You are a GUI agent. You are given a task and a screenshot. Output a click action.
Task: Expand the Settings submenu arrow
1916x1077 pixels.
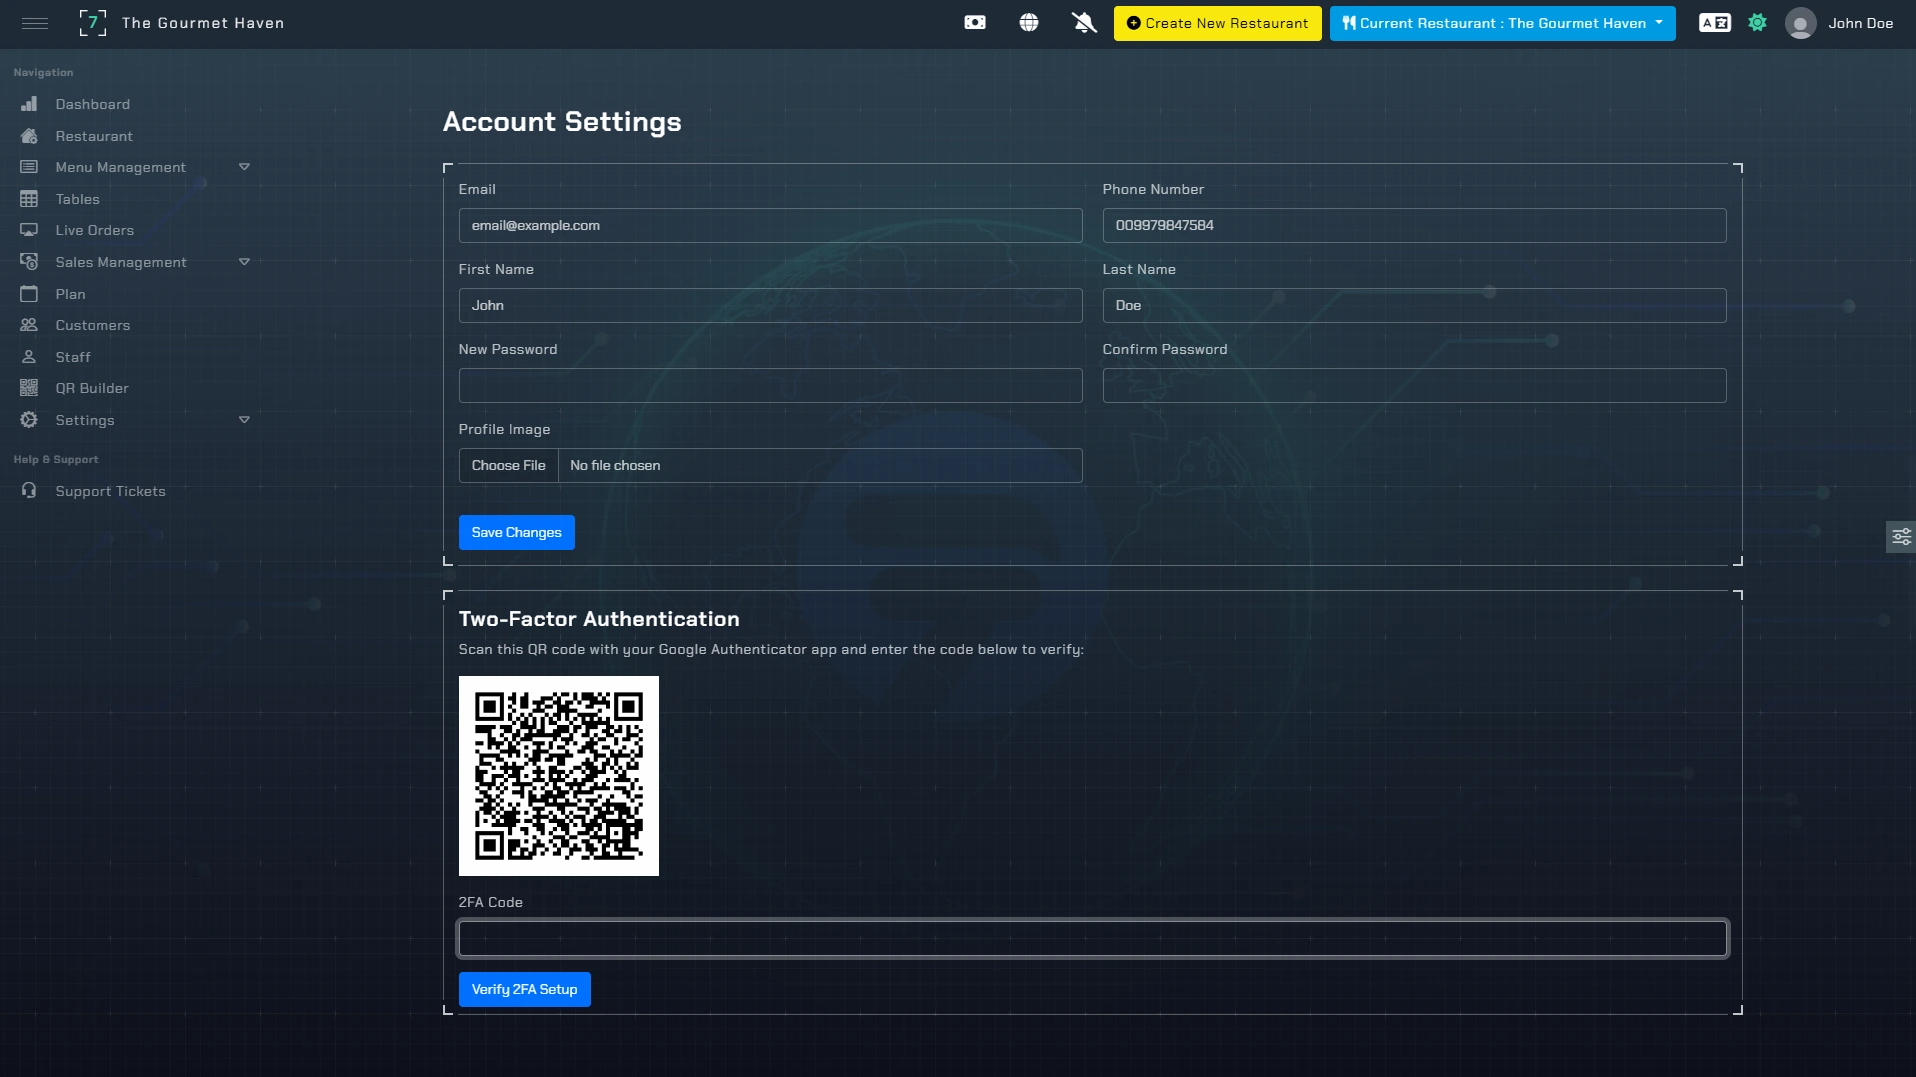coord(244,420)
